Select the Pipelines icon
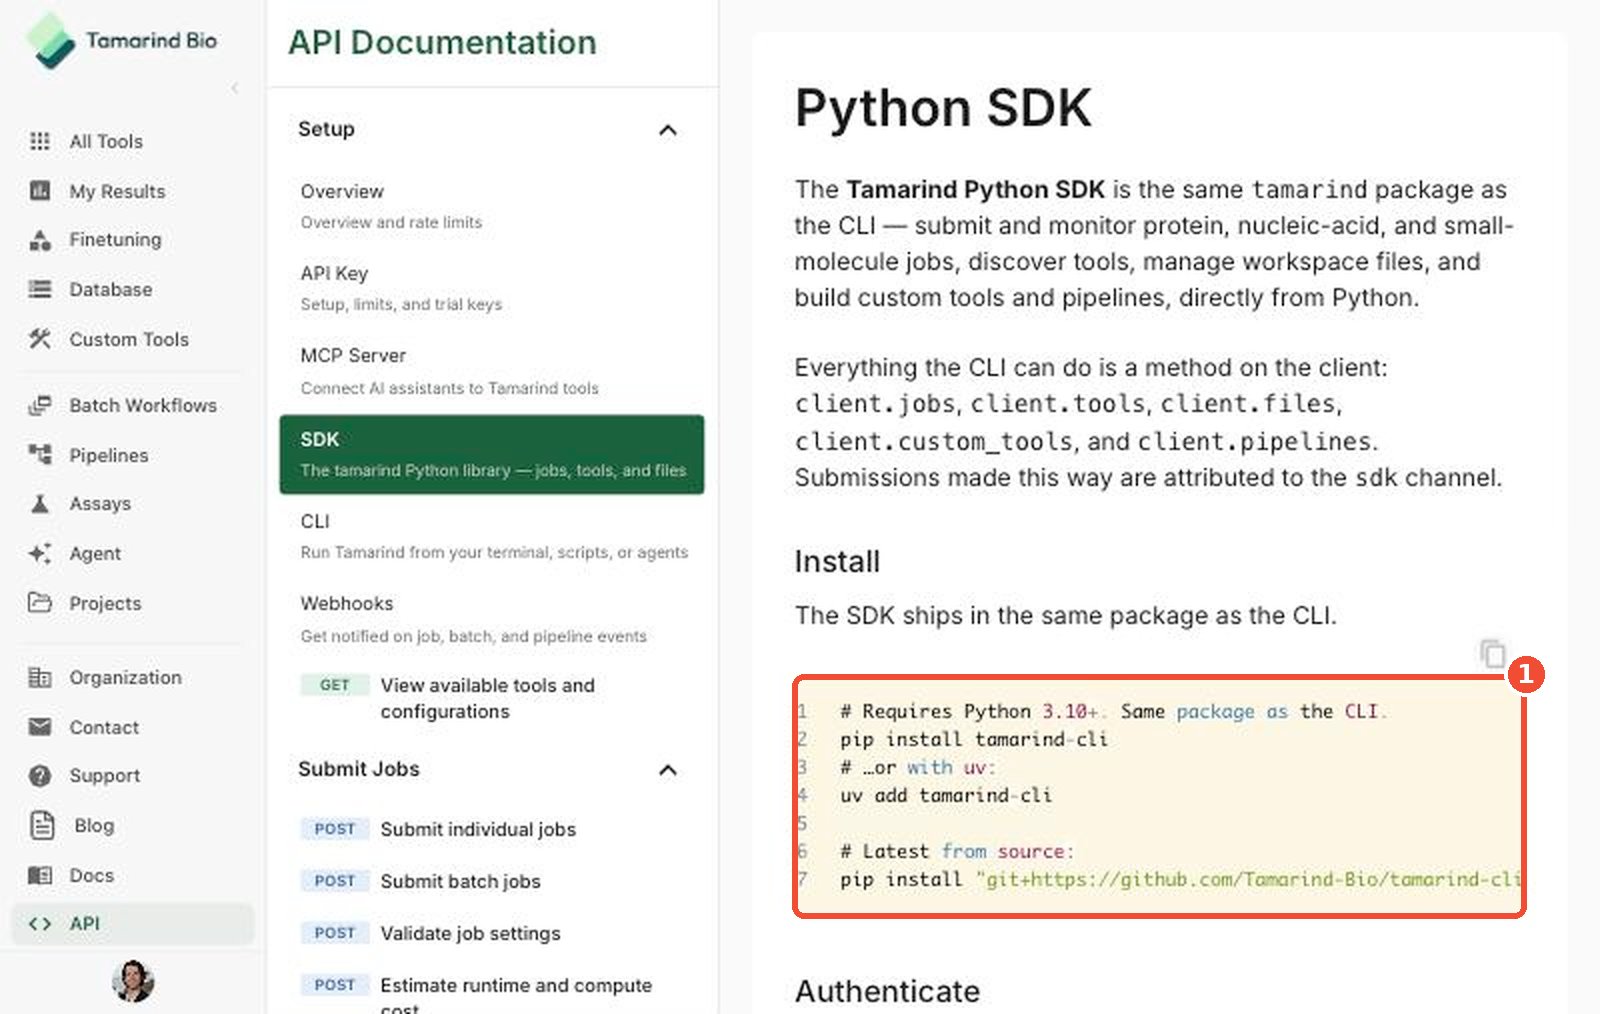This screenshot has width=1600, height=1014. [40, 454]
